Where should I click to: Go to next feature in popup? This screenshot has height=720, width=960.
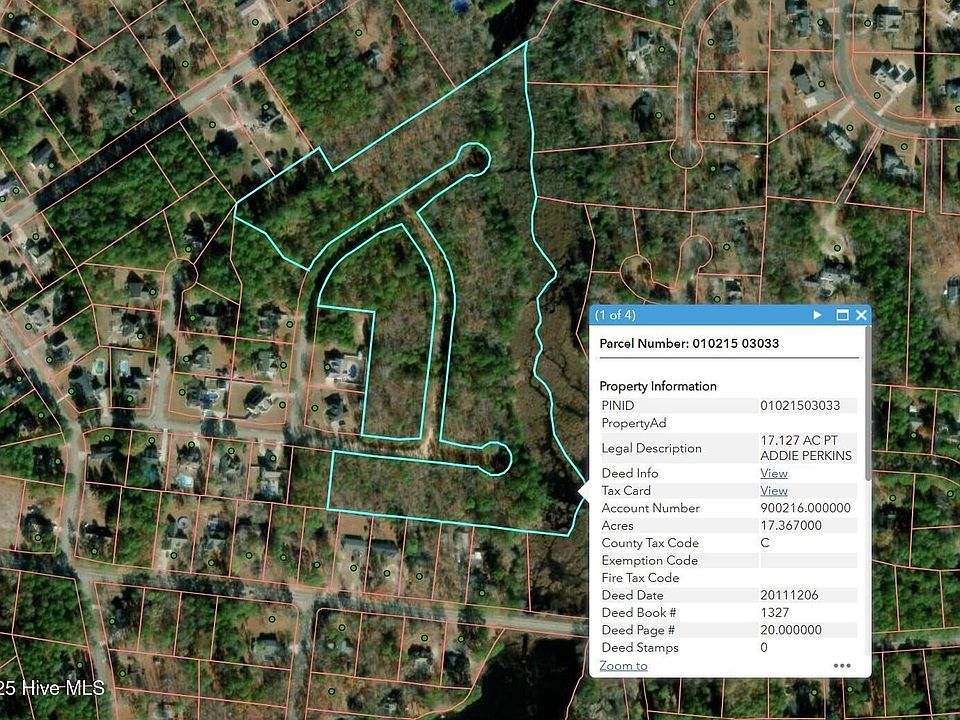click(x=817, y=315)
